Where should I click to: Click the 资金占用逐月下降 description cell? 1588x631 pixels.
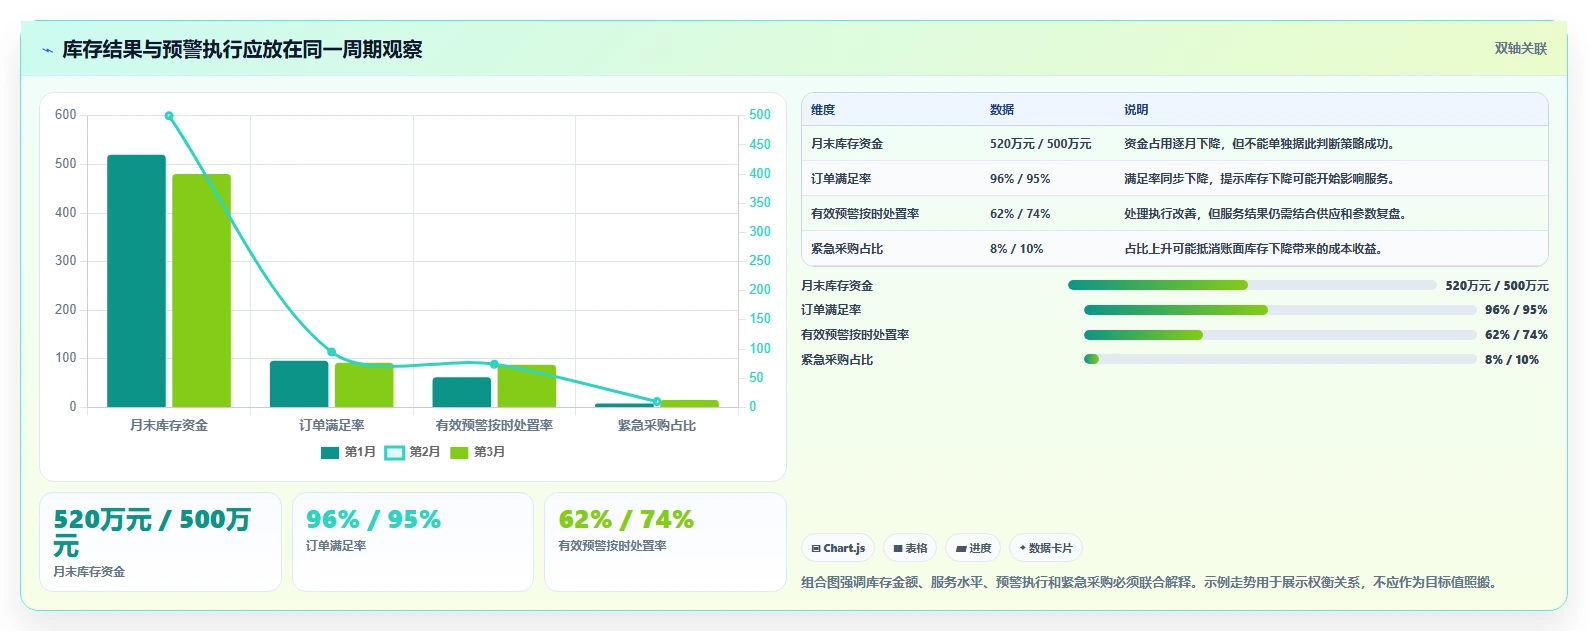coord(1260,144)
